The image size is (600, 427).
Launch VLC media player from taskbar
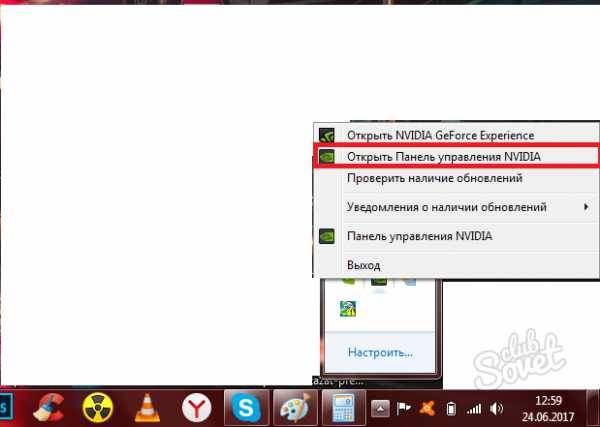148,407
